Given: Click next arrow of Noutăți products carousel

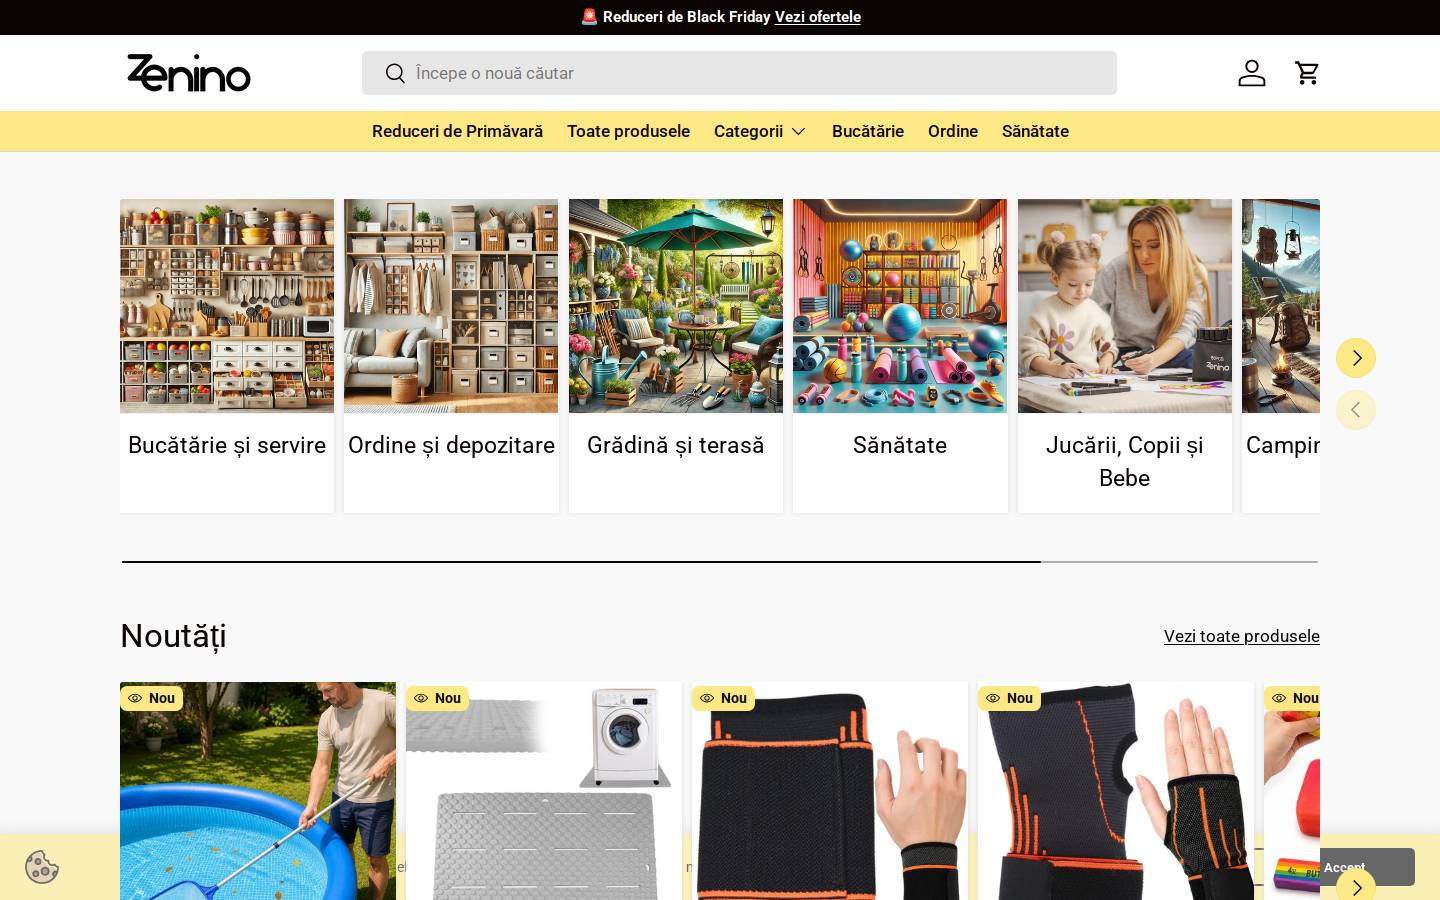Looking at the screenshot, I should 1356,886.
